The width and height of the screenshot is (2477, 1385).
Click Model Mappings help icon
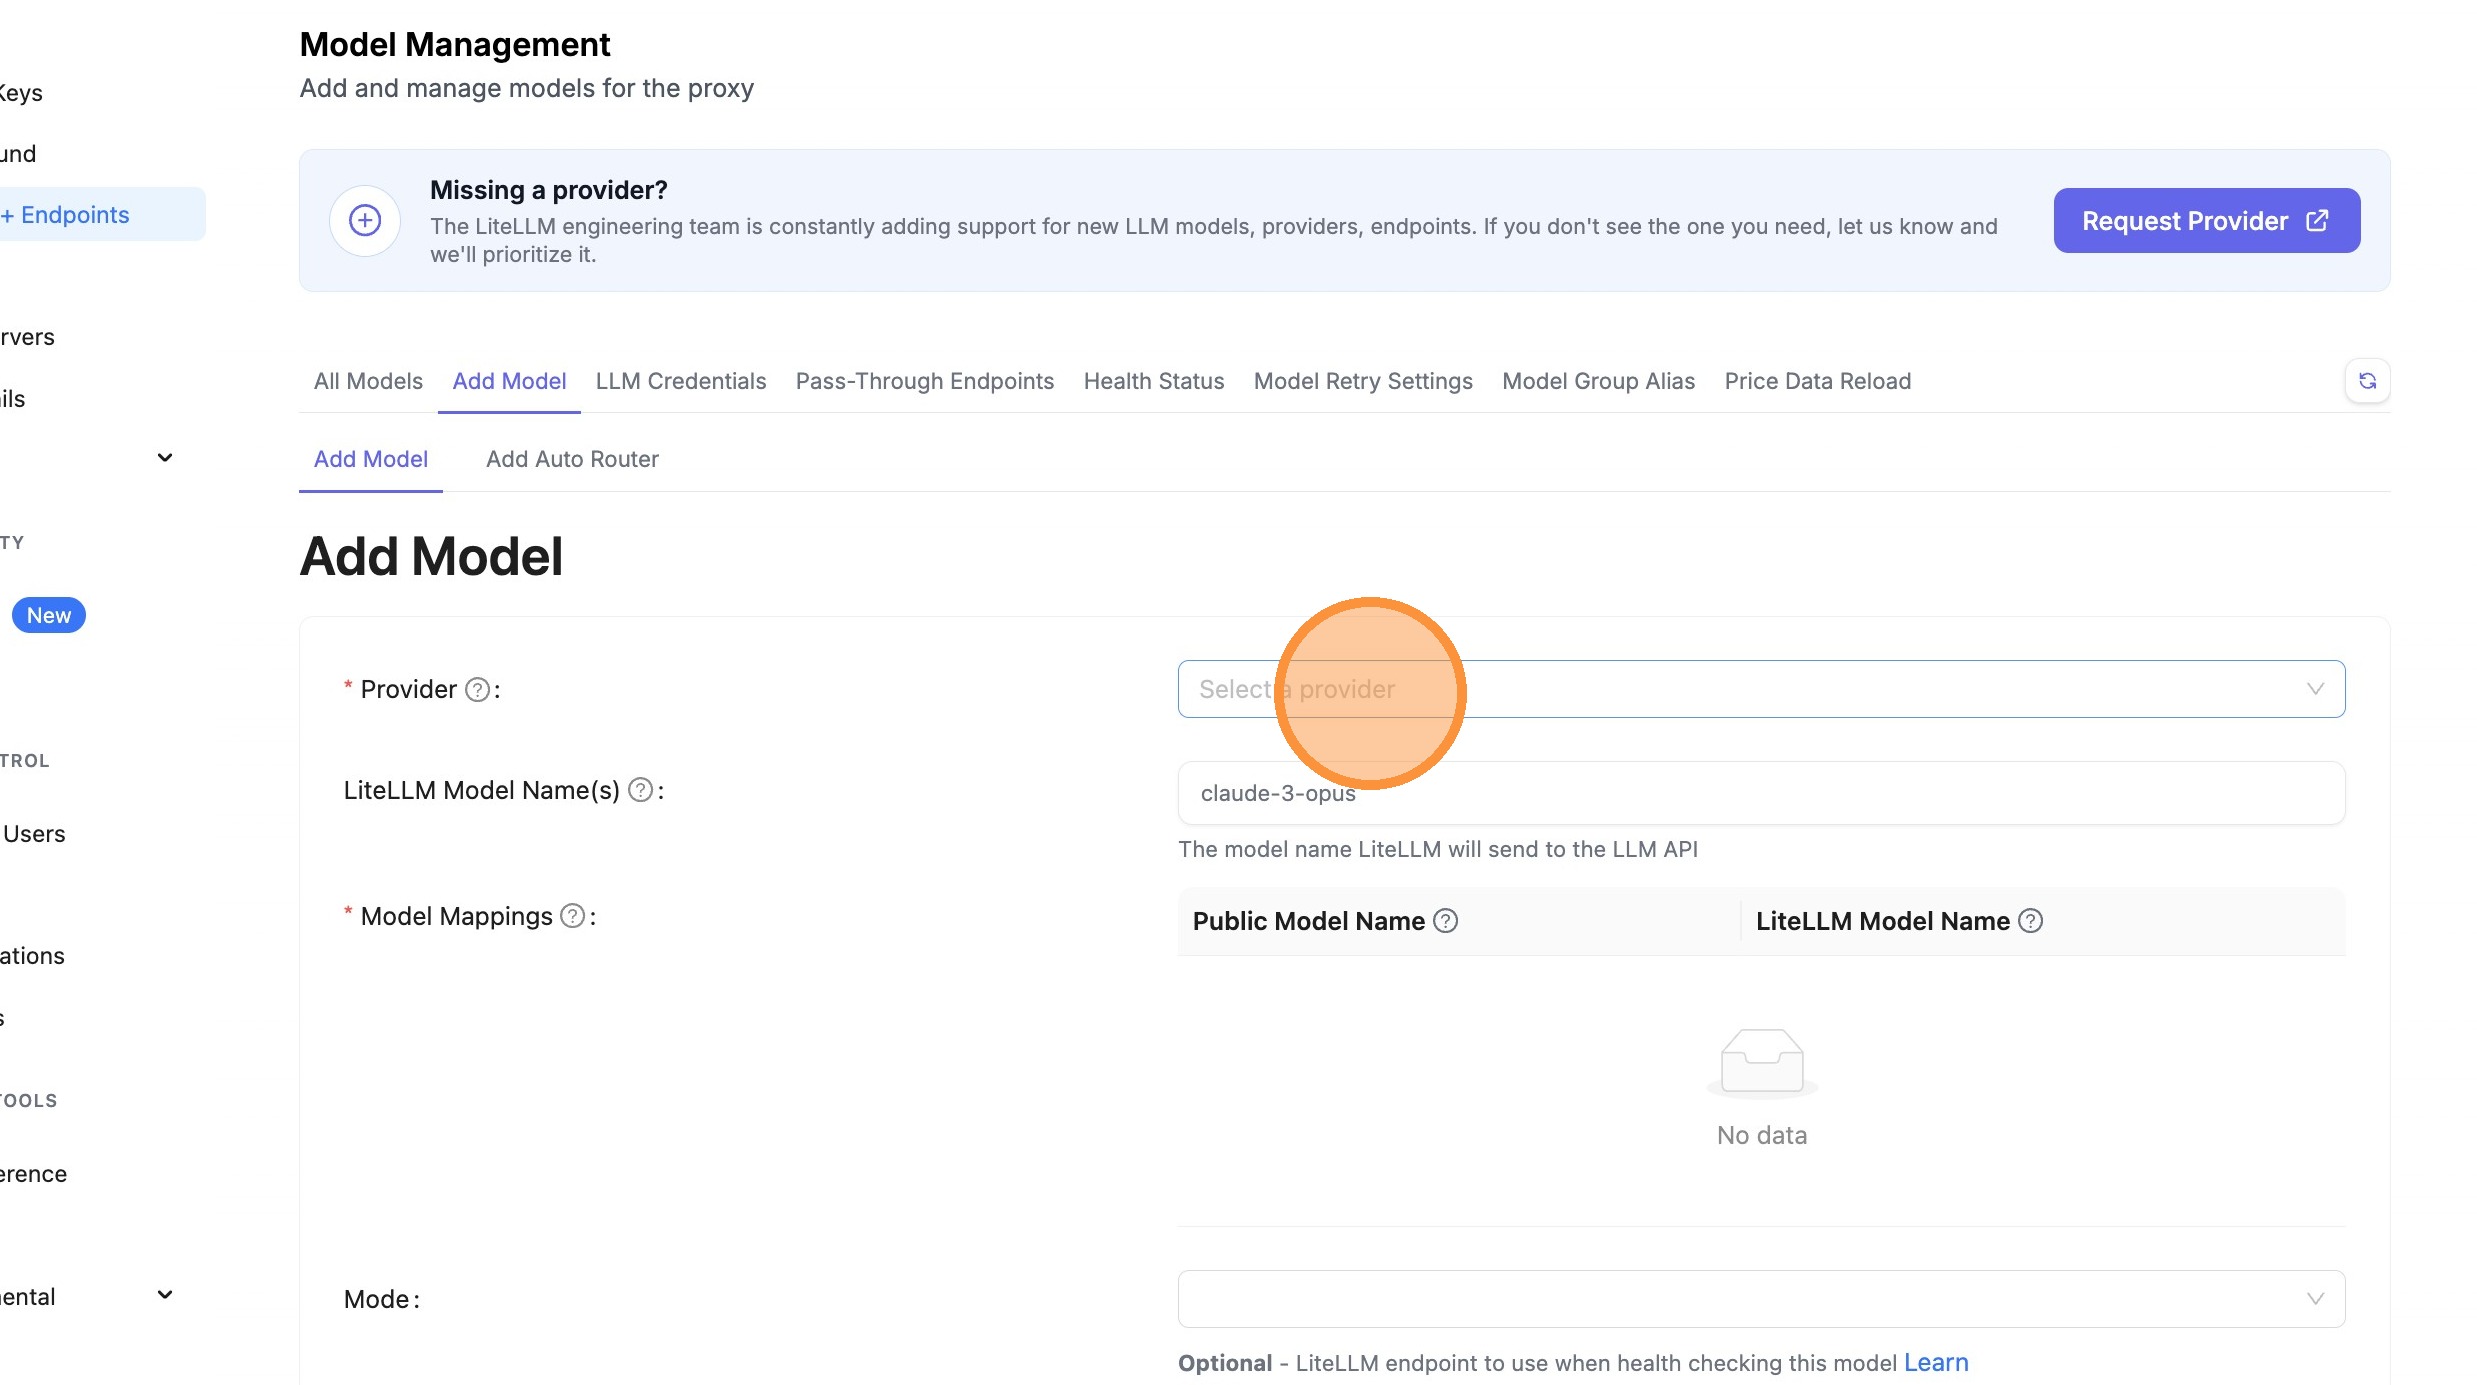(x=572, y=916)
